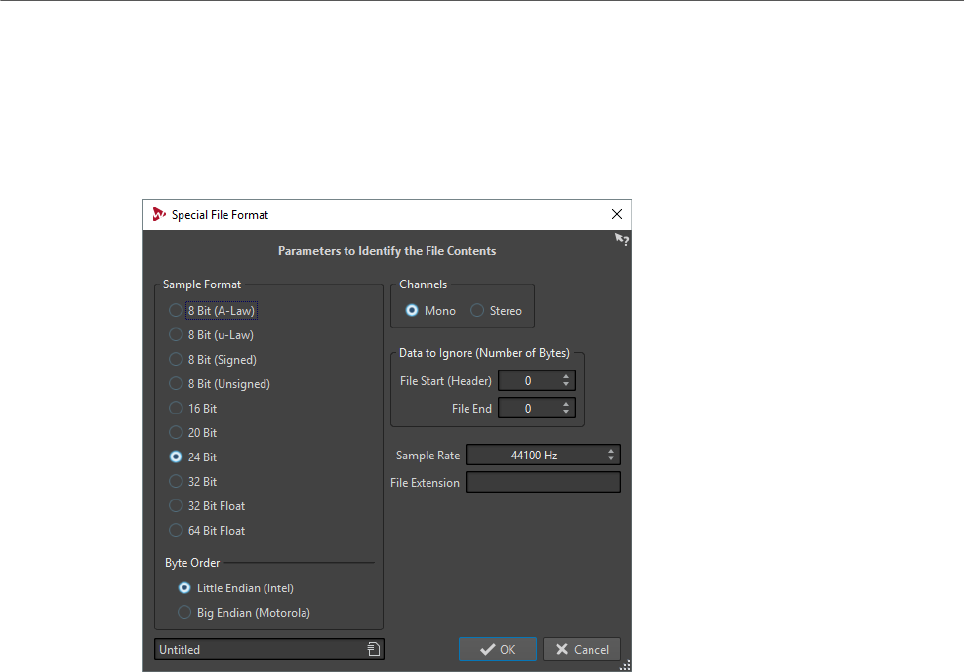
Task: Select Stereo channels option
Action: [x=496, y=311]
